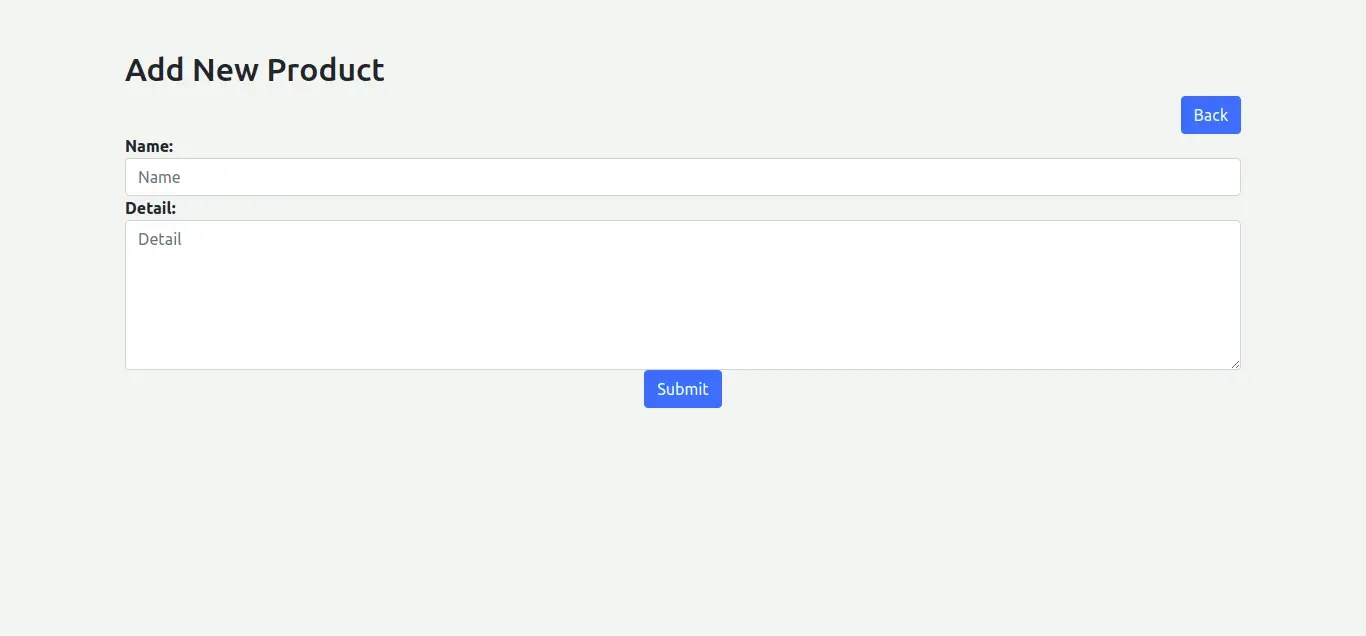The height and width of the screenshot is (636, 1366).
Task: Click the blue Back button
Action: 1210,115
